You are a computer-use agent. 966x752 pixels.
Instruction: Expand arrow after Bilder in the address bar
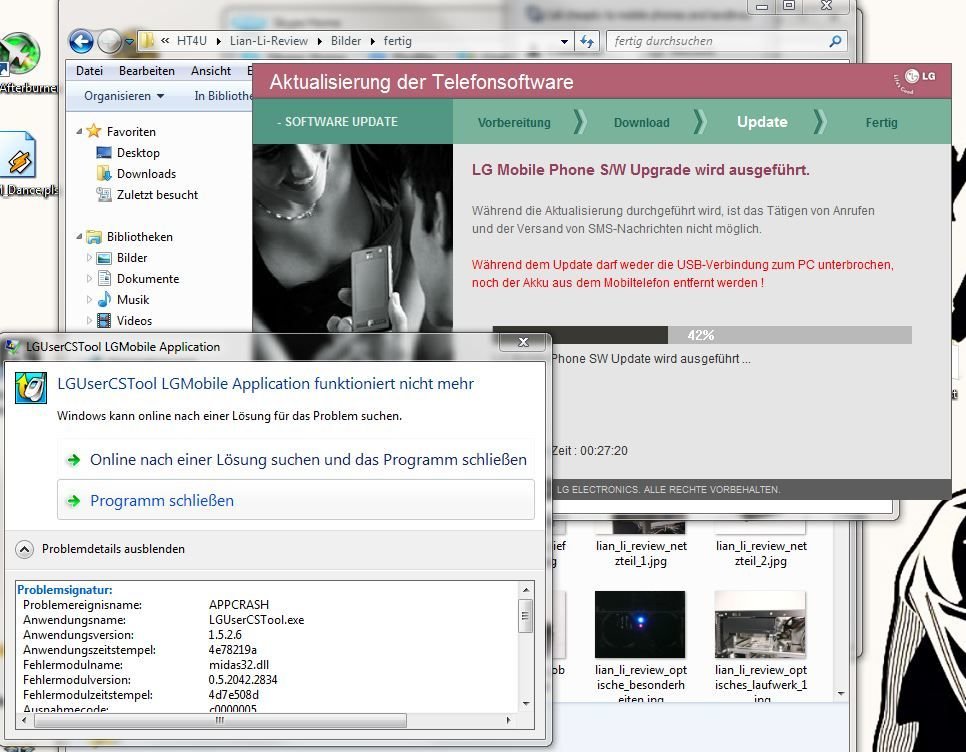372,41
